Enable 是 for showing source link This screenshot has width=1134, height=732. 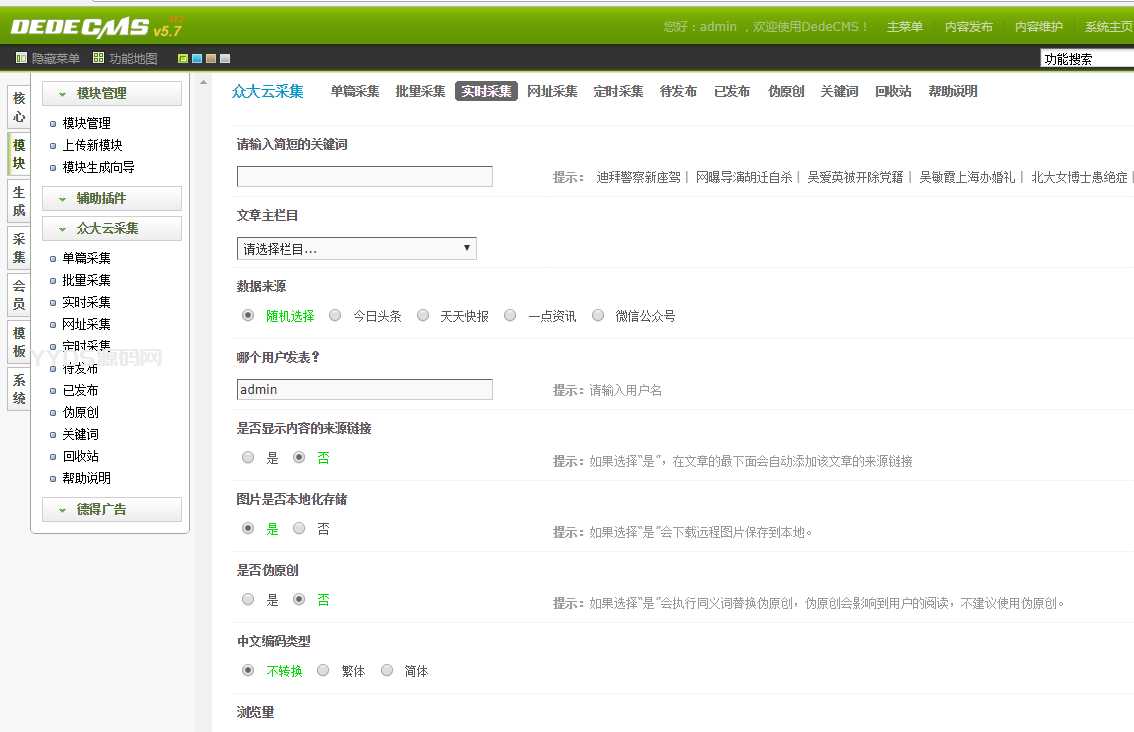tap(248, 458)
